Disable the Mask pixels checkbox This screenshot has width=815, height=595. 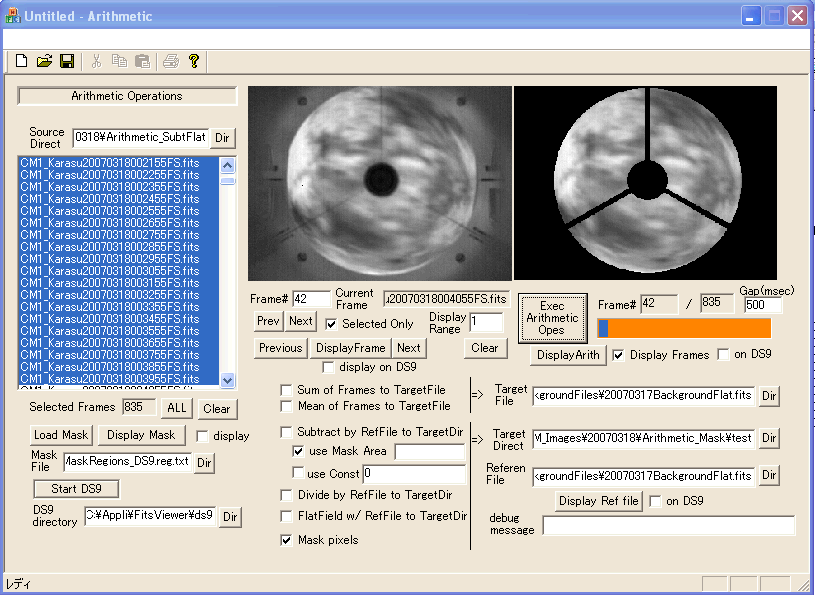tap(288, 540)
